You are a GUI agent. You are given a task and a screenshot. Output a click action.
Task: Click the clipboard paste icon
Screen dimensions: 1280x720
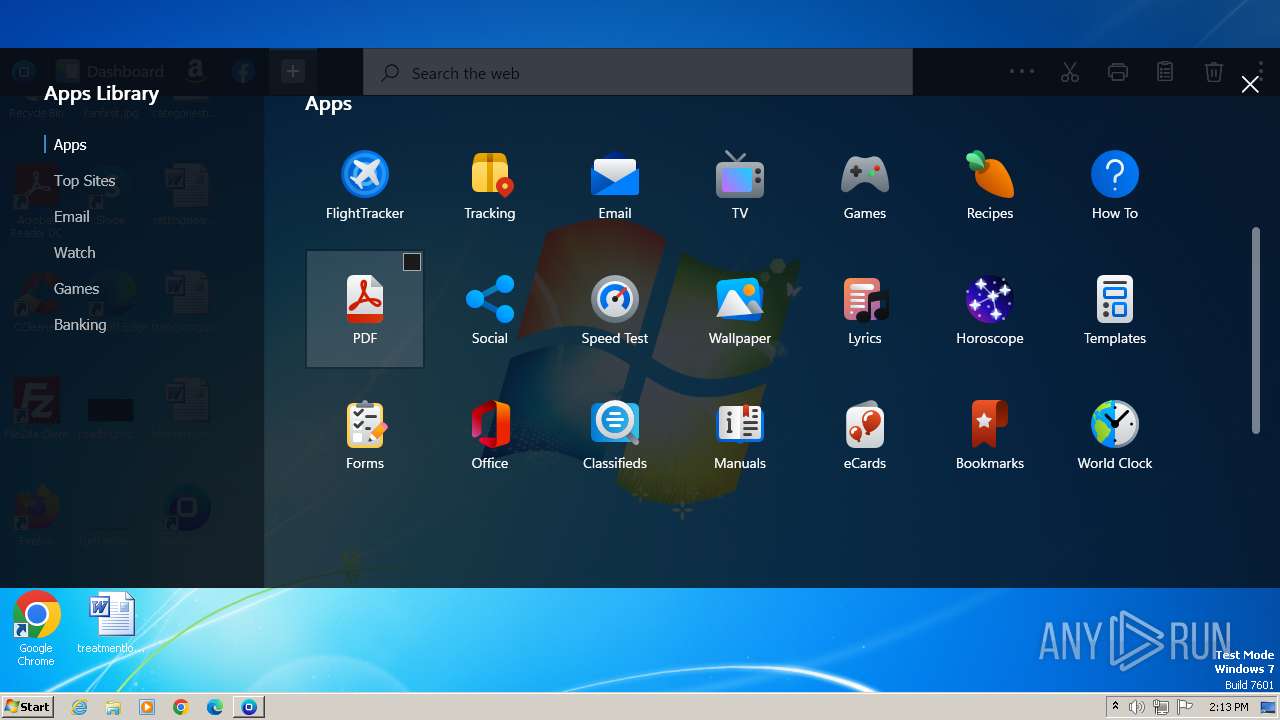(1165, 72)
